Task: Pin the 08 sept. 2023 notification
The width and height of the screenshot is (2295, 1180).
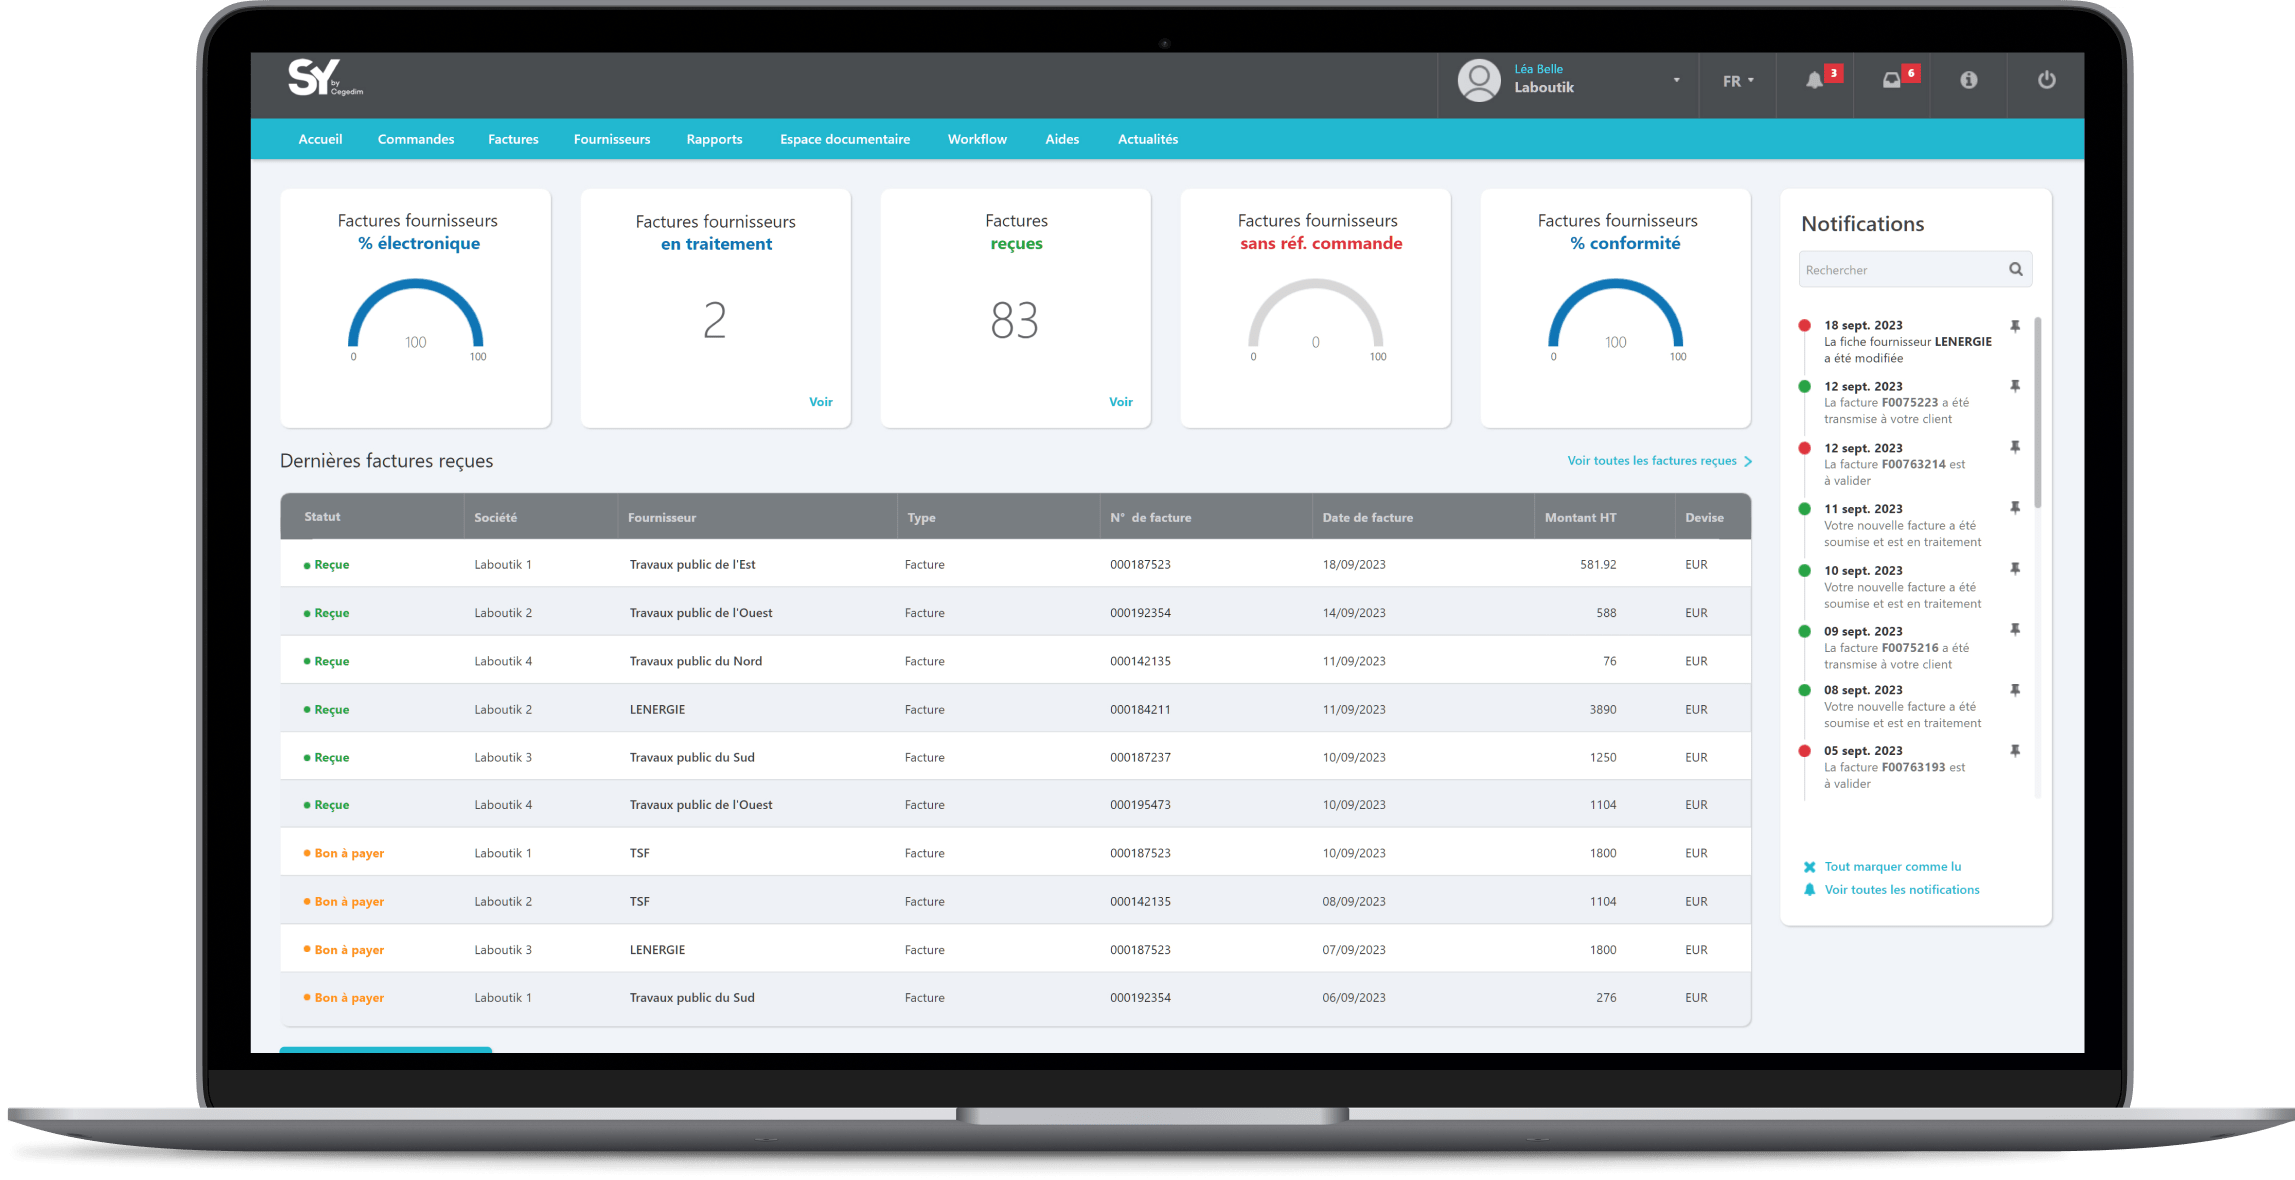Action: 2015,690
